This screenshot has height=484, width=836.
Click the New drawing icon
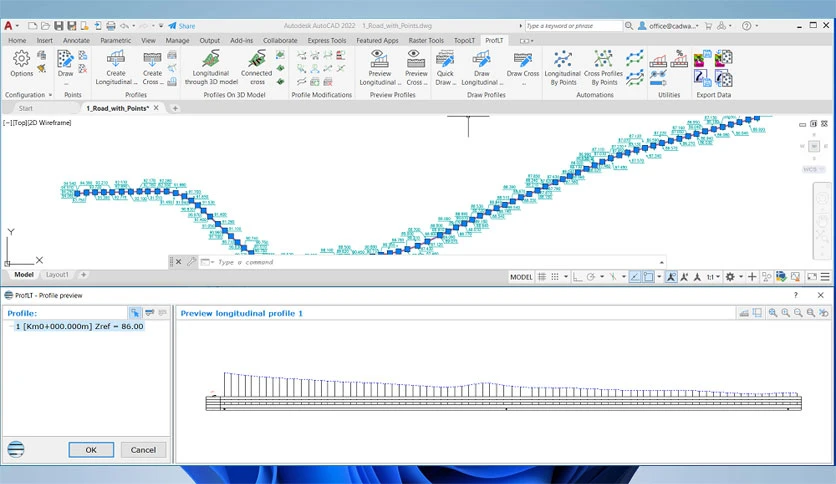pos(33,26)
